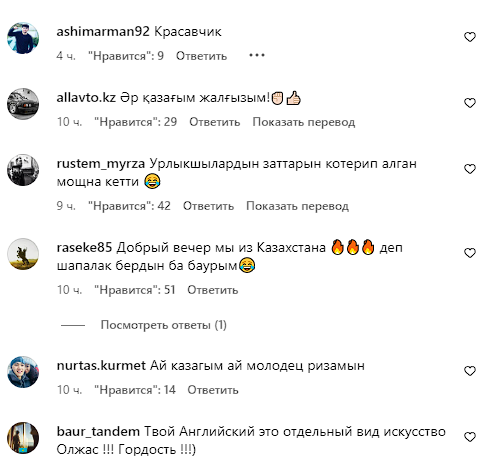487x458 pixels.
Task: Open three-dot options on ashimarman92's comment
Action: [257, 55]
